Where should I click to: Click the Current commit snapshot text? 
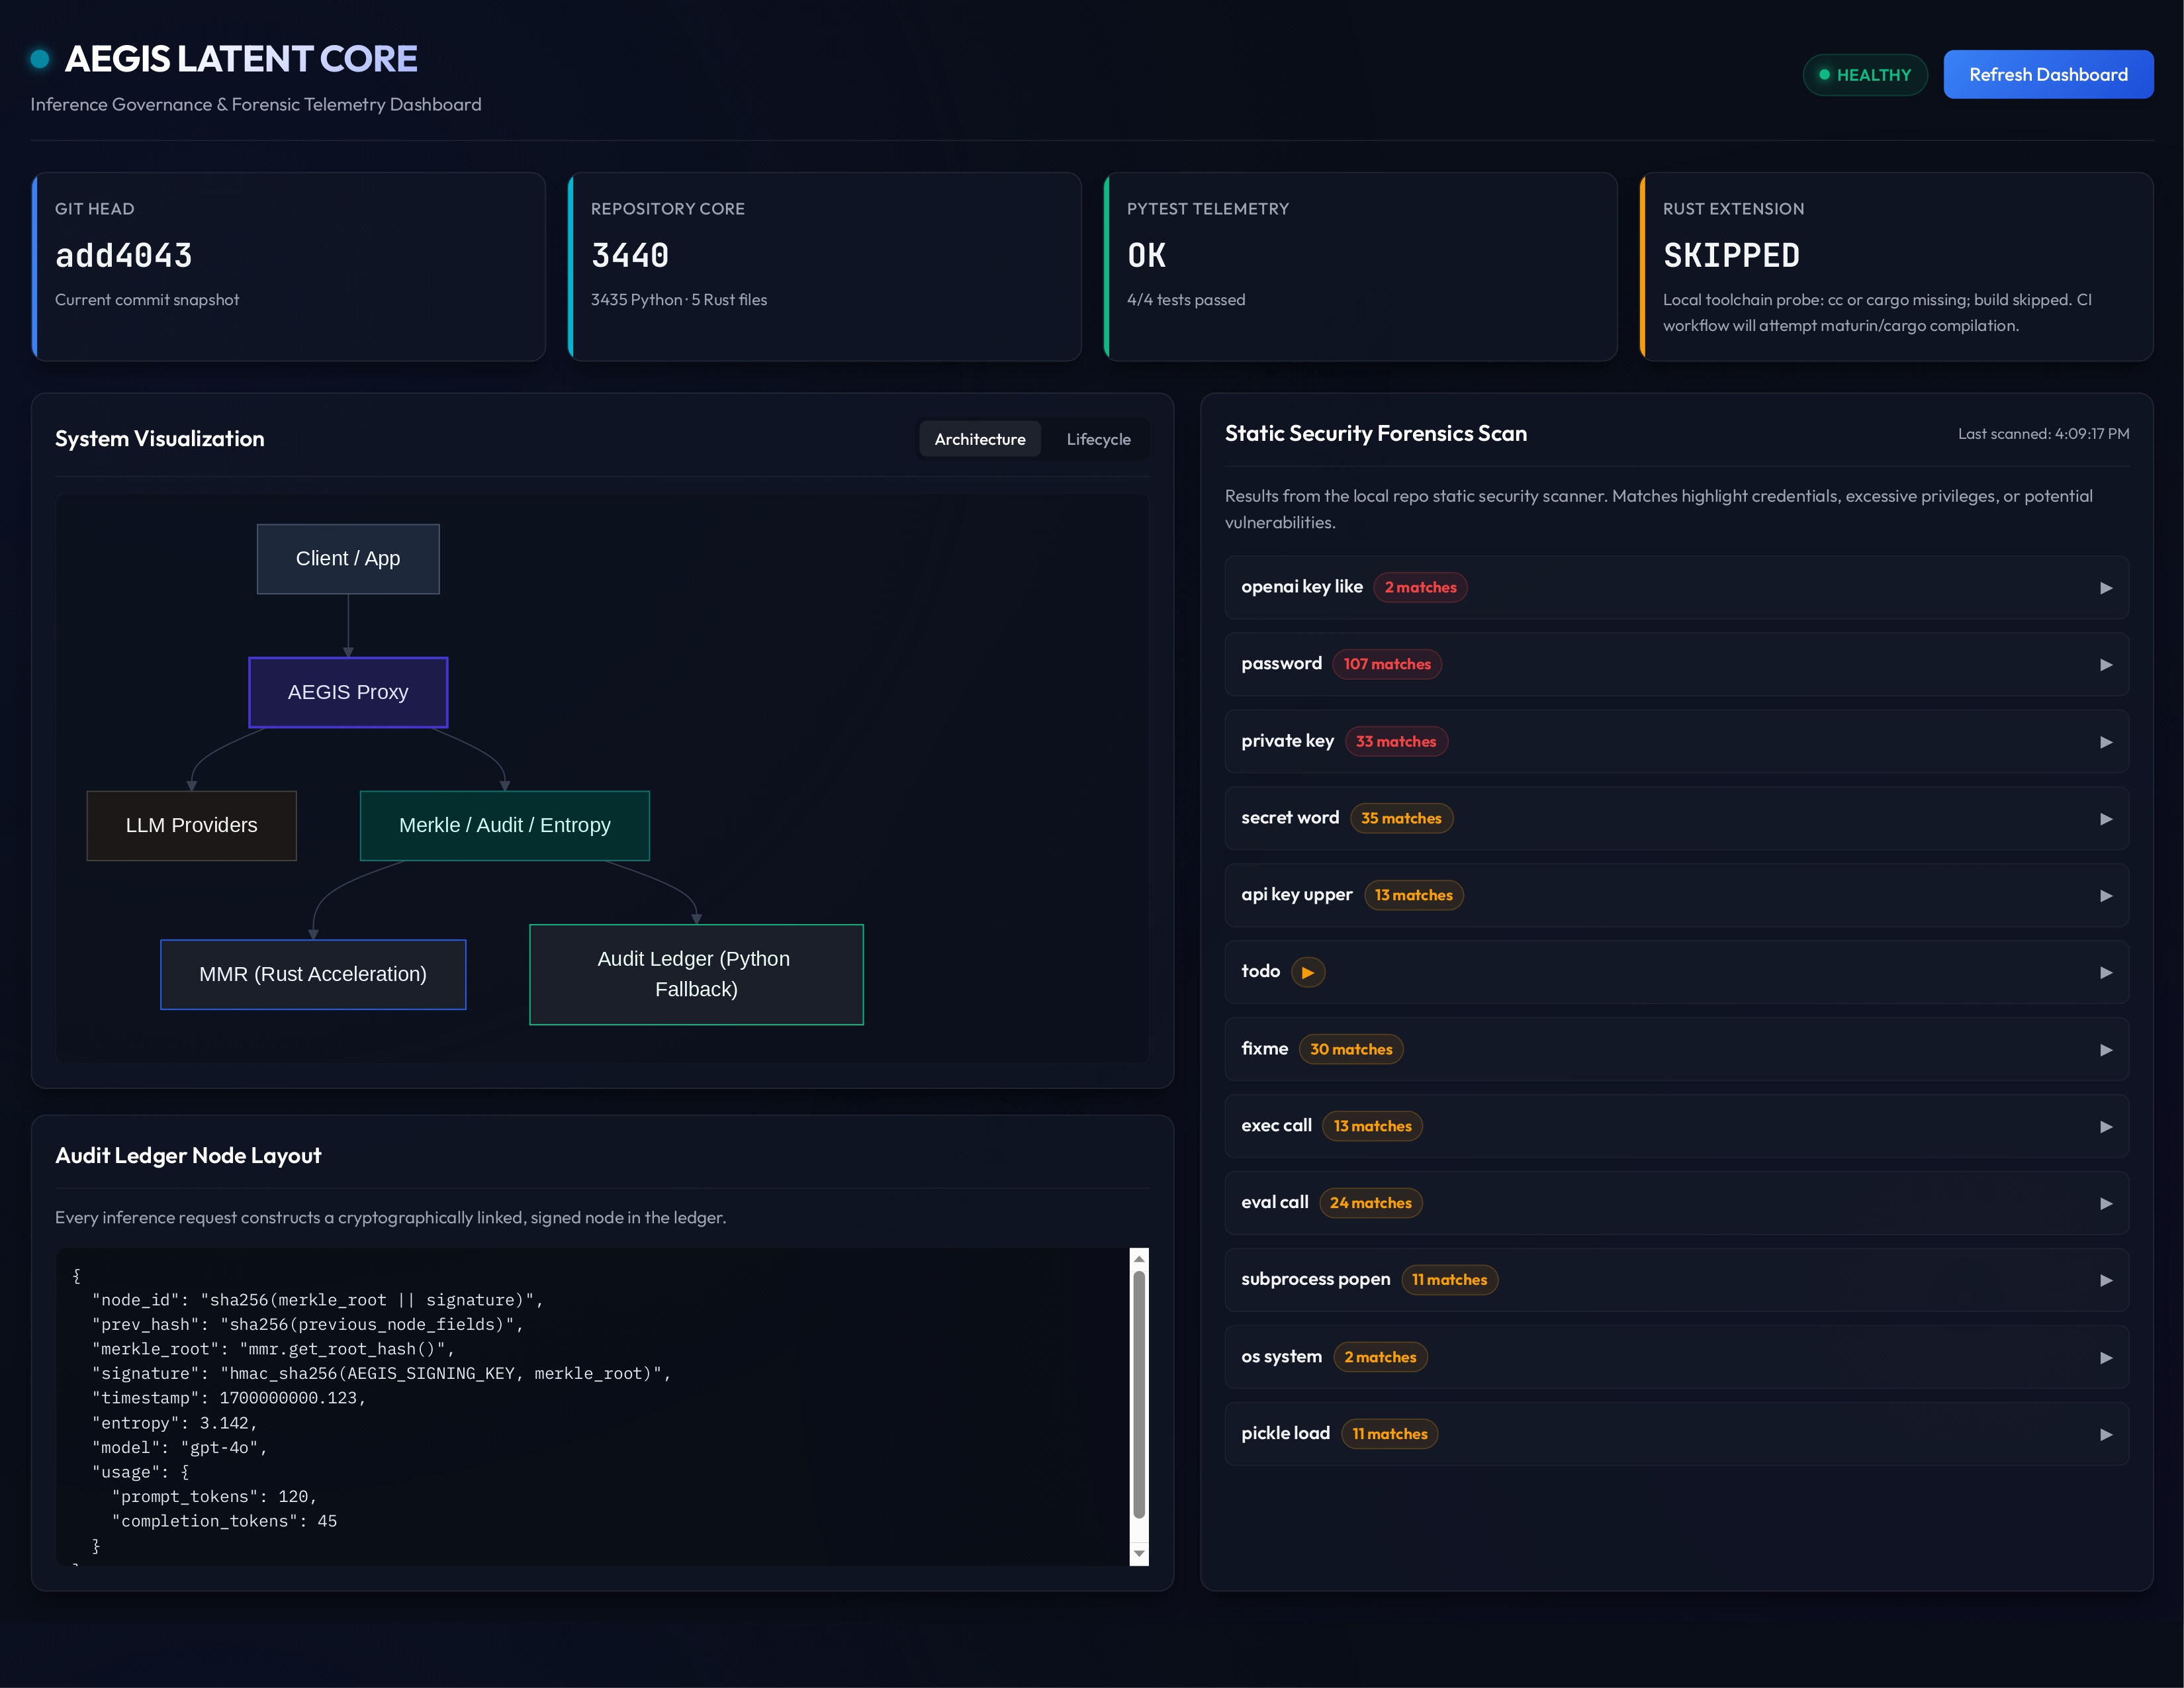pyautogui.click(x=147, y=300)
